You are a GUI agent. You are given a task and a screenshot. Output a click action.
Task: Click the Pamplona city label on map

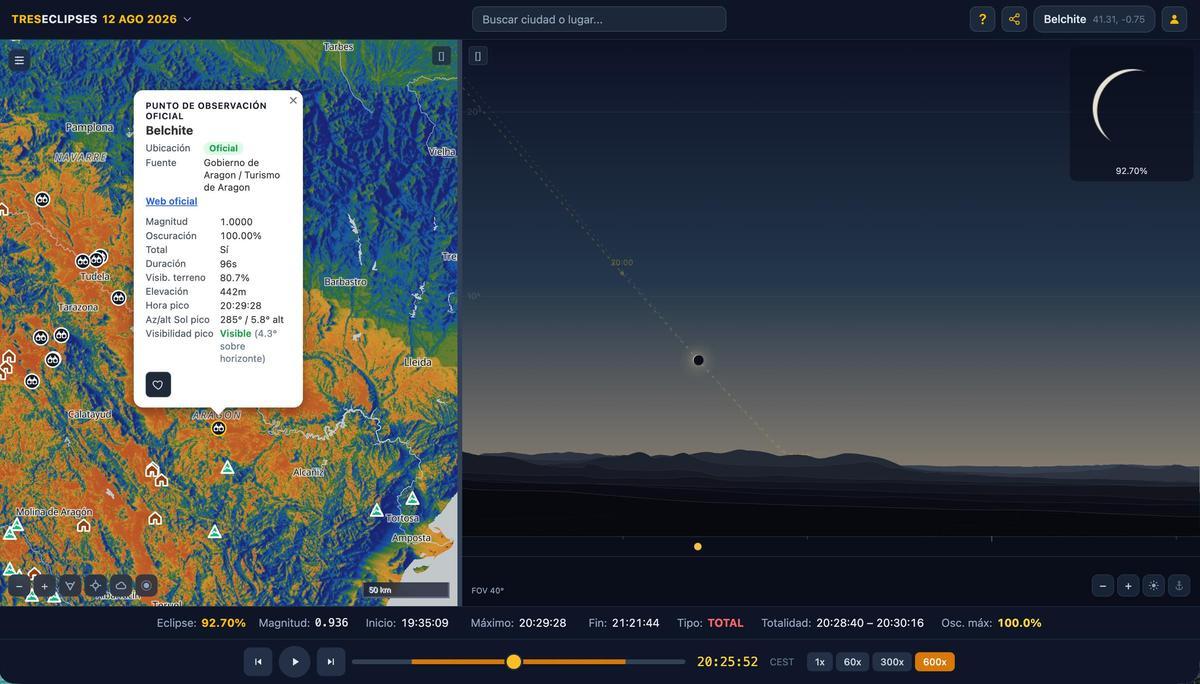click(90, 127)
